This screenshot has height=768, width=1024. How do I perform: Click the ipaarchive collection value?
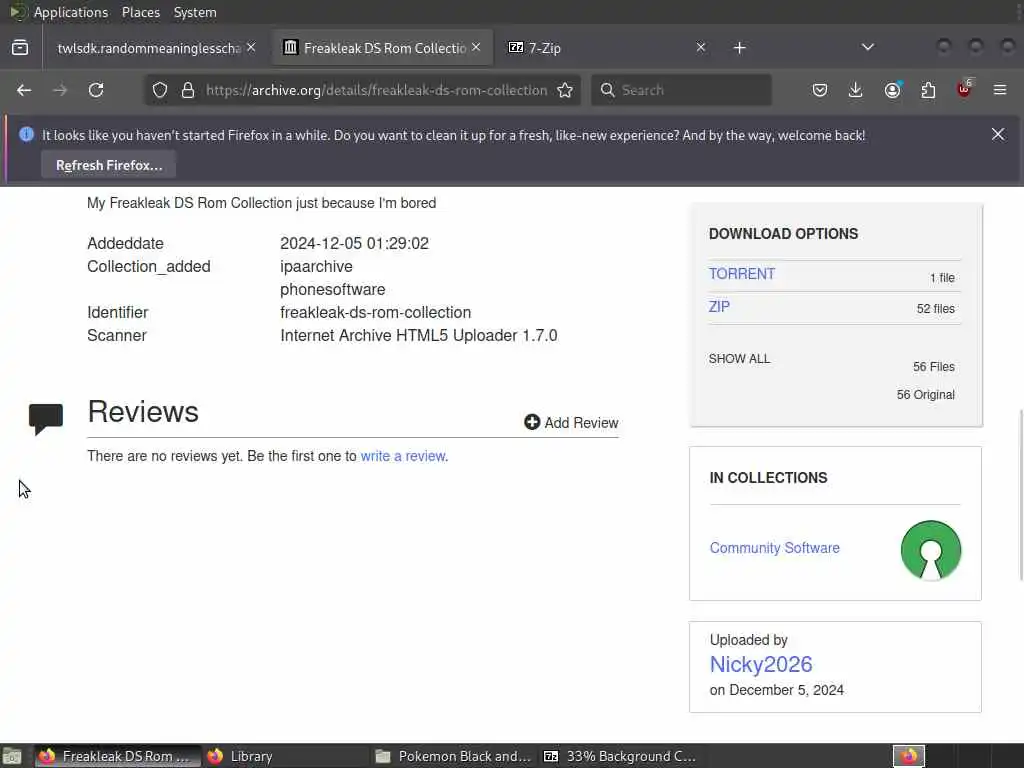pyautogui.click(x=316, y=266)
